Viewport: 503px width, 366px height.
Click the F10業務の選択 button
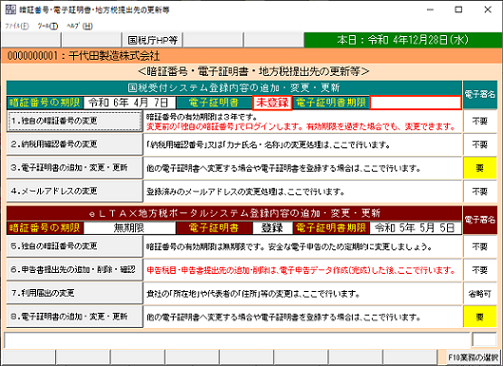click(x=473, y=357)
